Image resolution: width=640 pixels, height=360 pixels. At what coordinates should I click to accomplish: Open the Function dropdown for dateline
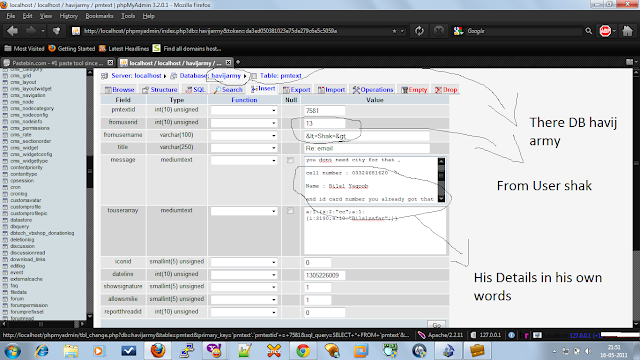[x=244, y=275]
